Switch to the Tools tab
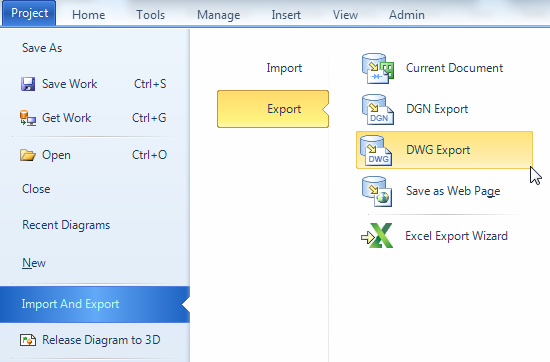The height and width of the screenshot is (362, 550). 150,15
